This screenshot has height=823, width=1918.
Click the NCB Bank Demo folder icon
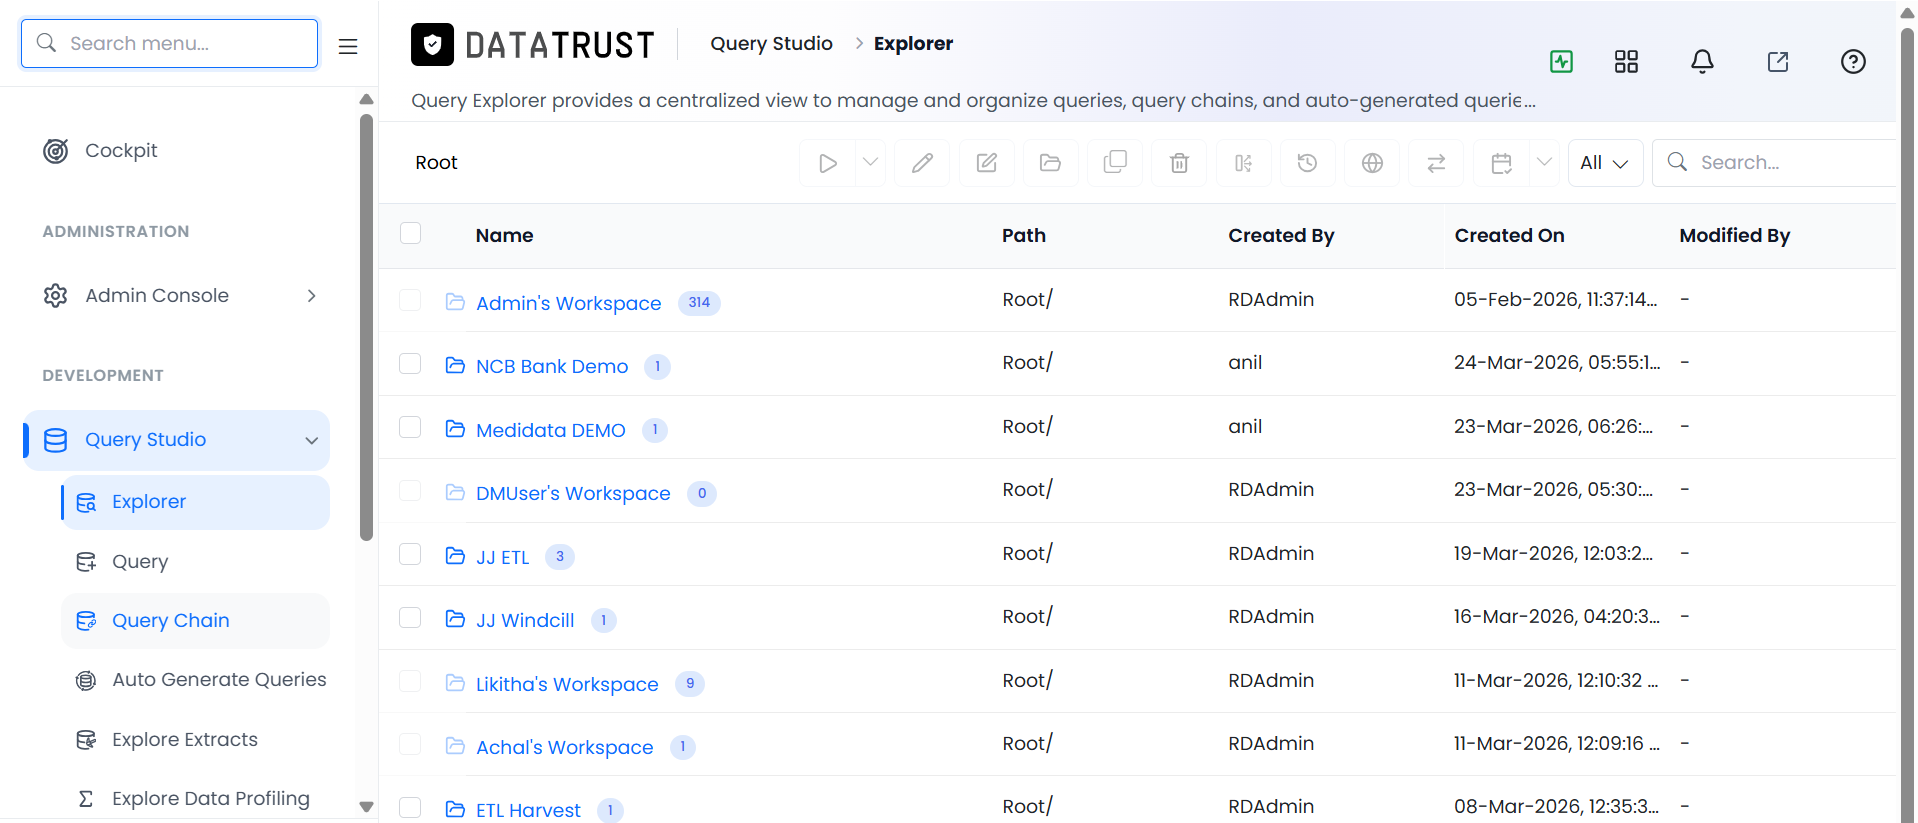[x=455, y=365]
